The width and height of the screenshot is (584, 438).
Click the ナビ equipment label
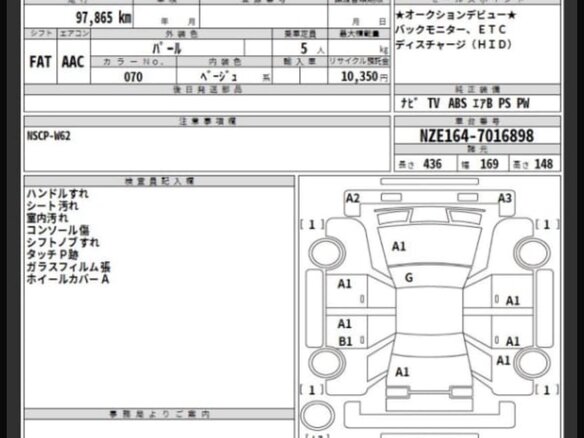pyautogui.click(x=408, y=103)
